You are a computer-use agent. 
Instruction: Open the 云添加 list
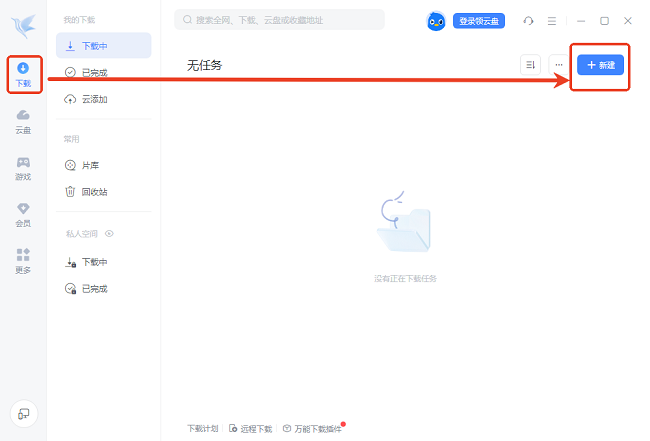coord(104,99)
